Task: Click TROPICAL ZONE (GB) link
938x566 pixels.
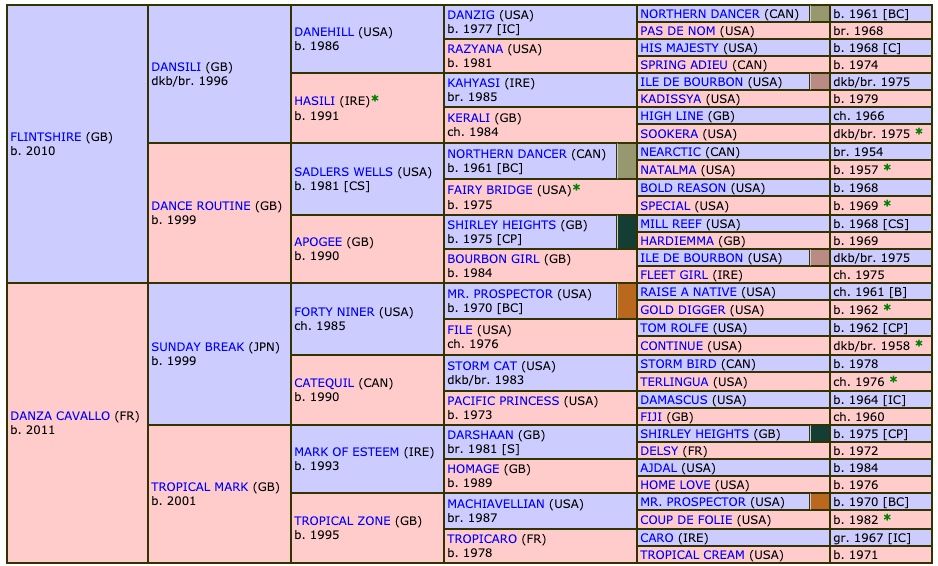Action: 342,521
